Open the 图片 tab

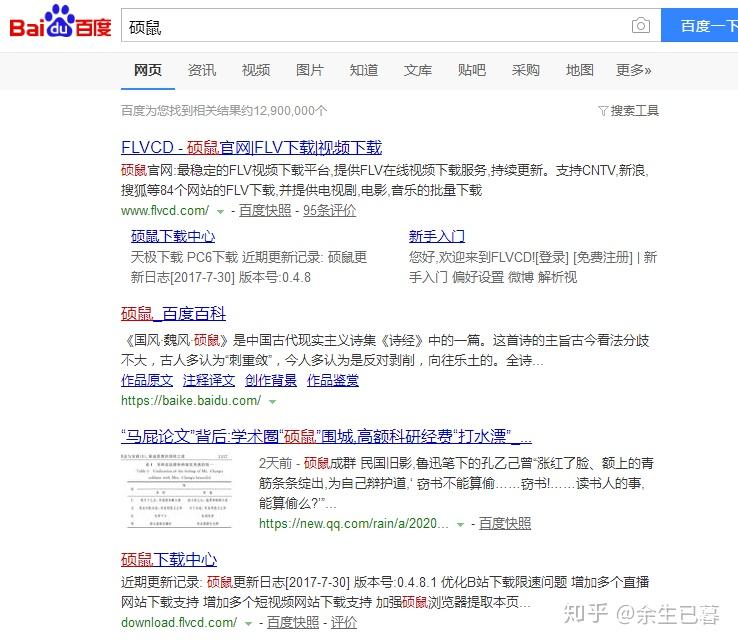[x=310, y=70]
